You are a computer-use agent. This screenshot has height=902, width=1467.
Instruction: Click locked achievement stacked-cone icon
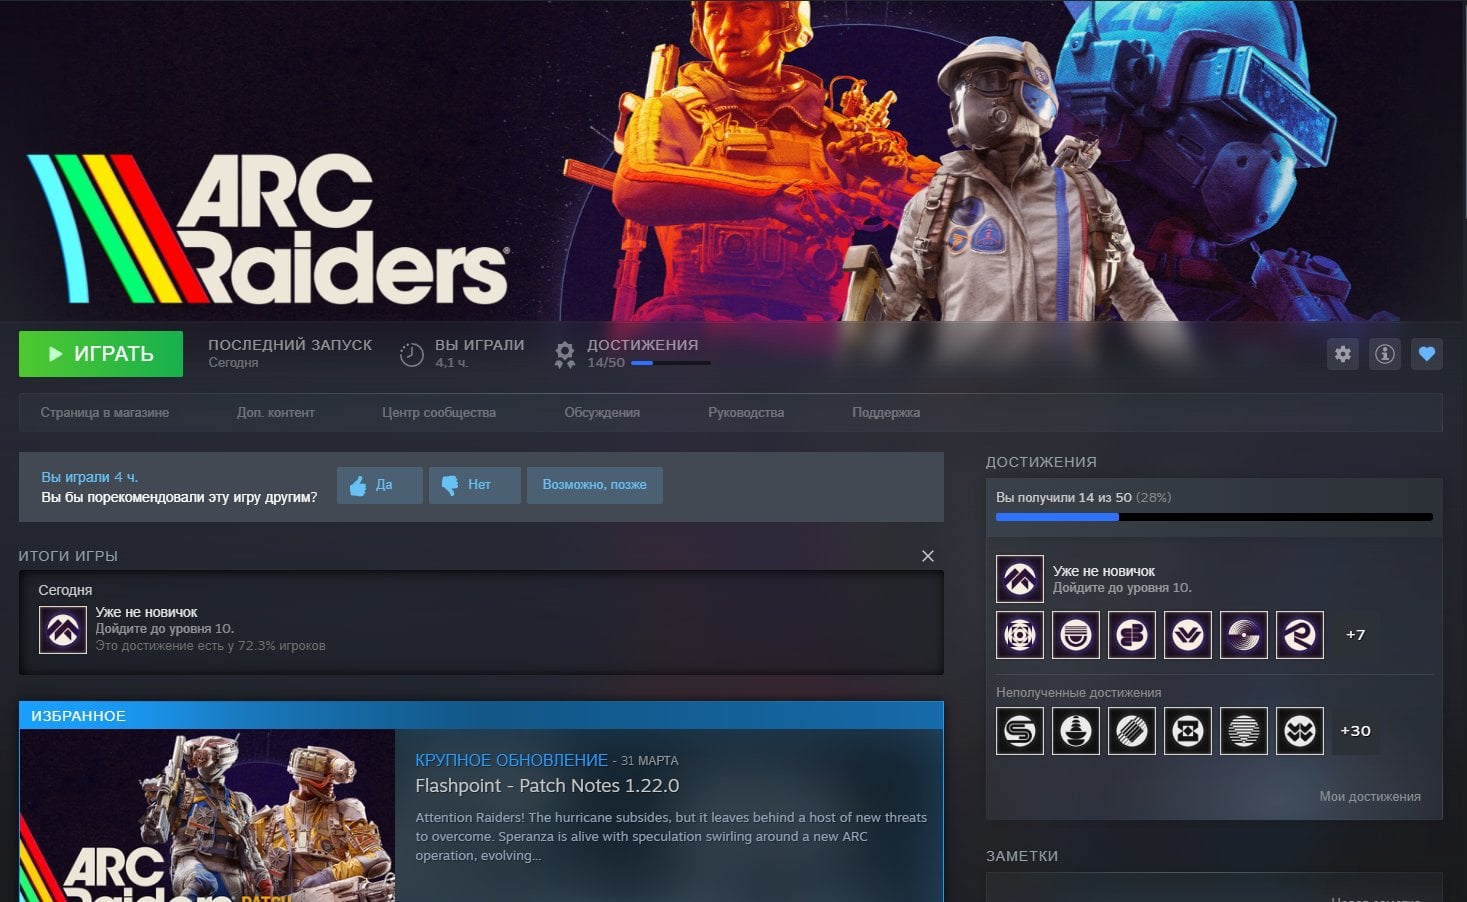click(x=1076, y=731)
